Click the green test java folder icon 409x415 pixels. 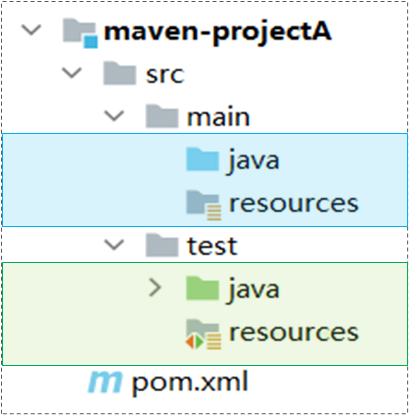(x=203, y=288)
